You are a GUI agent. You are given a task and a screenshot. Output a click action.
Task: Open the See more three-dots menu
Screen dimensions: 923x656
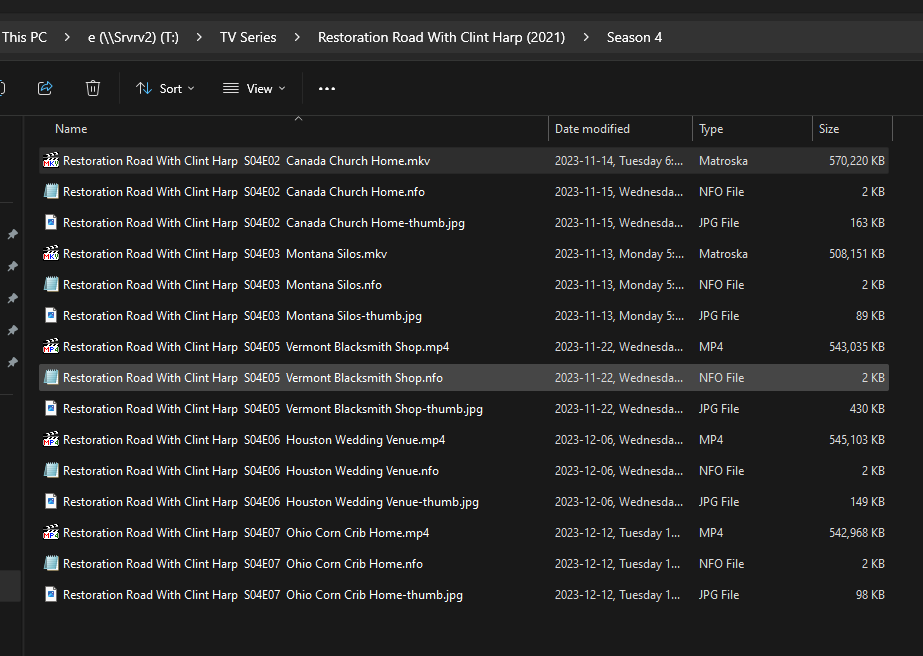[x=327, y=88]
